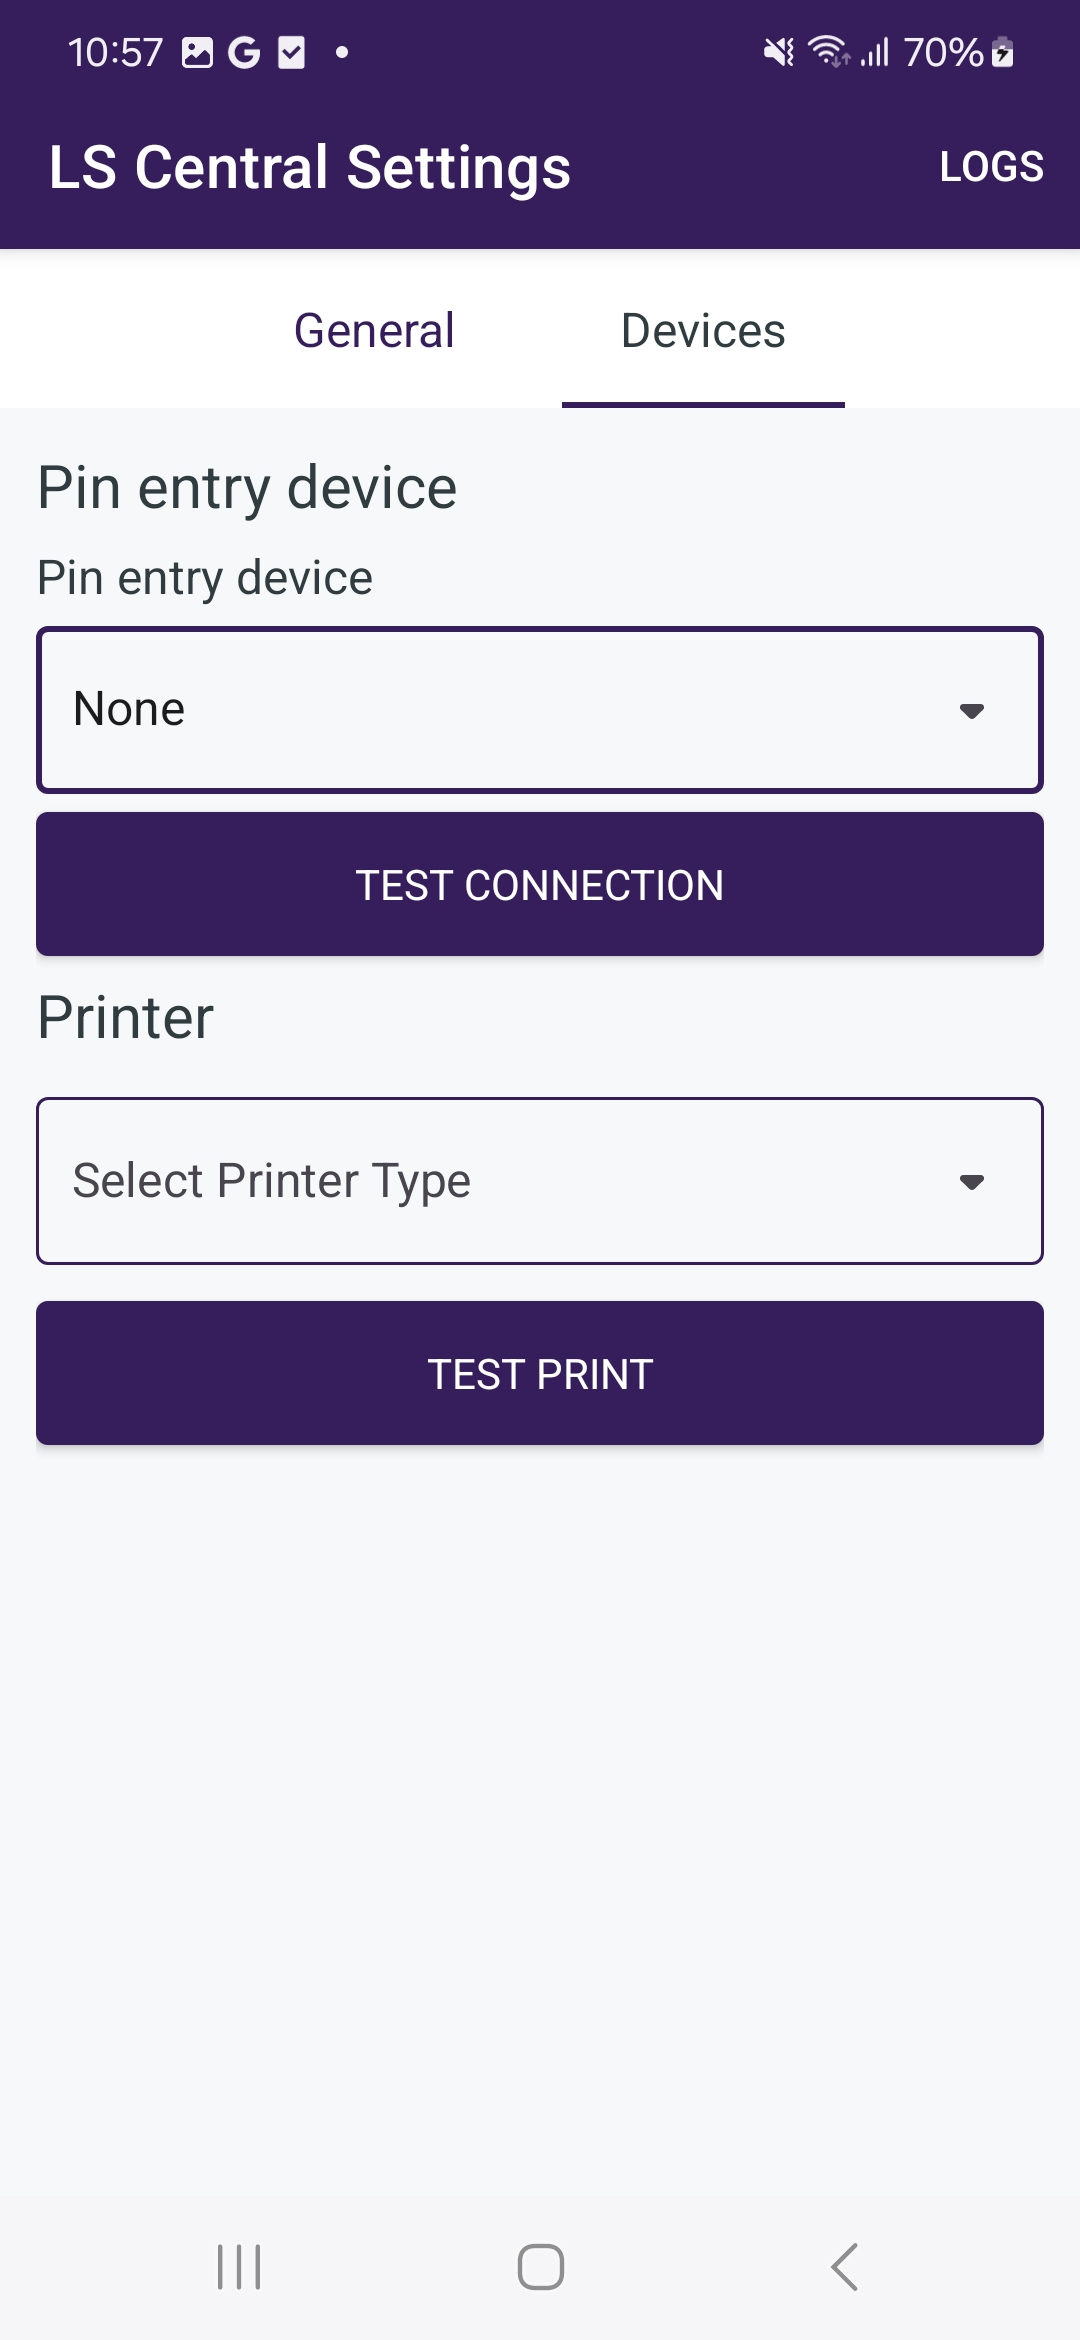Tap the checkmark task notification icon

click(x=291, y=52)
